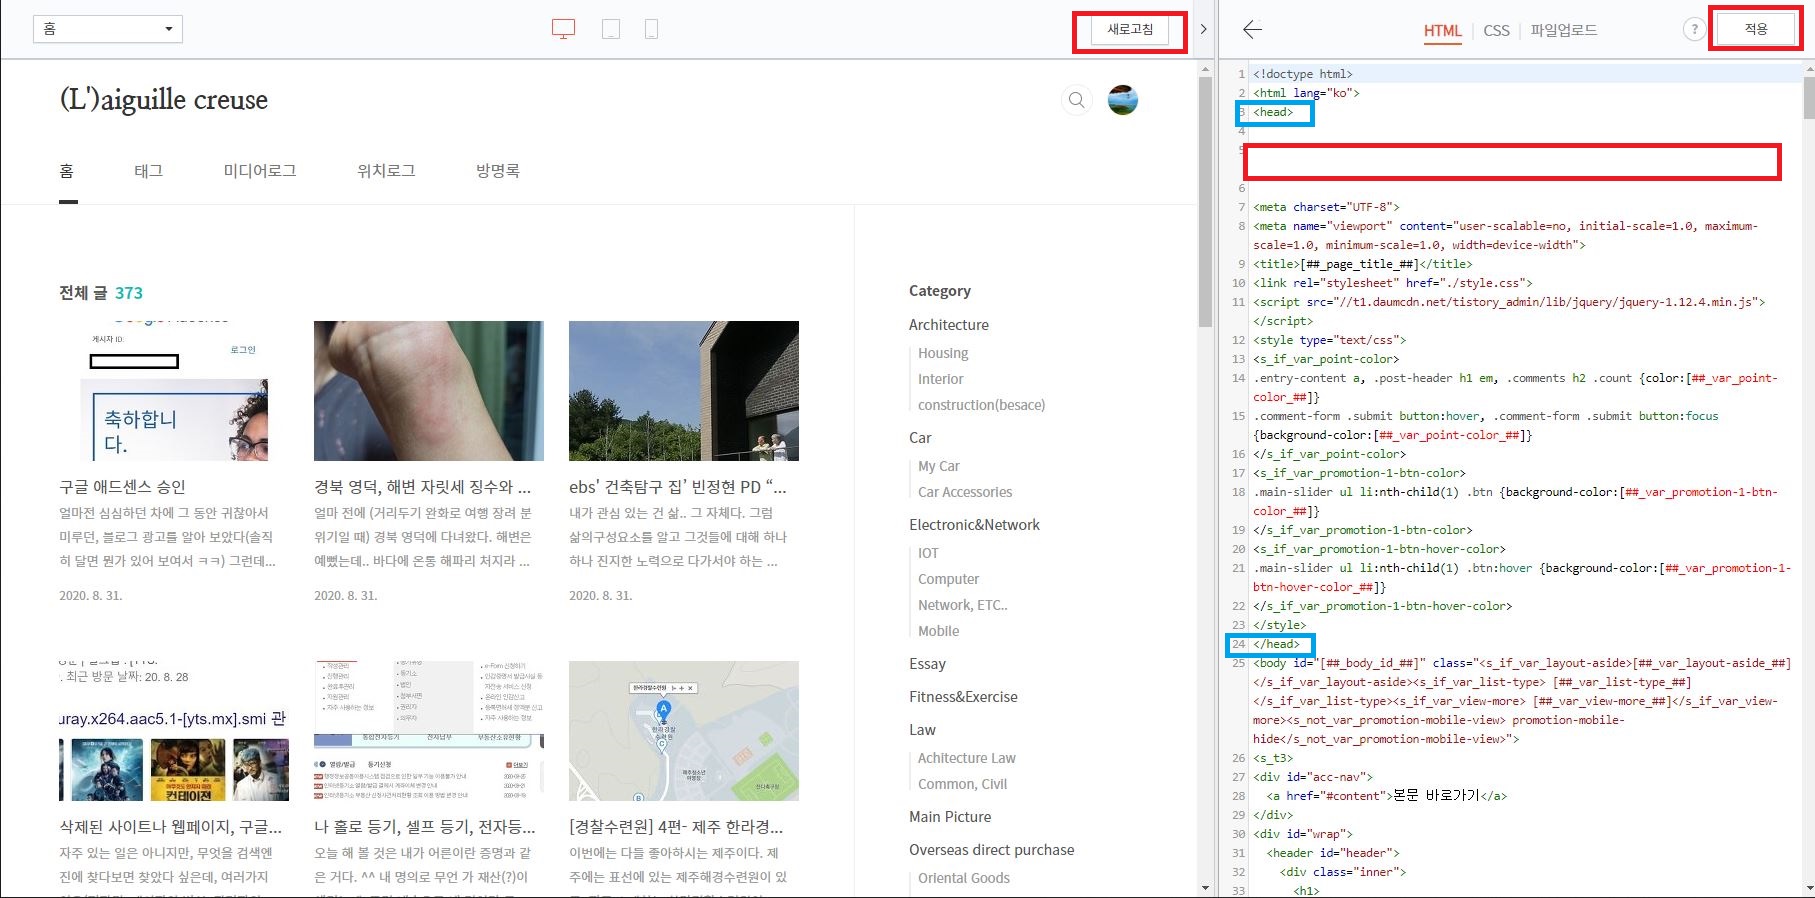Viewport: 1815px width, 898px height.
Task: Open thumbnail of 경북 영덕 해변 post
Action: 429,391
